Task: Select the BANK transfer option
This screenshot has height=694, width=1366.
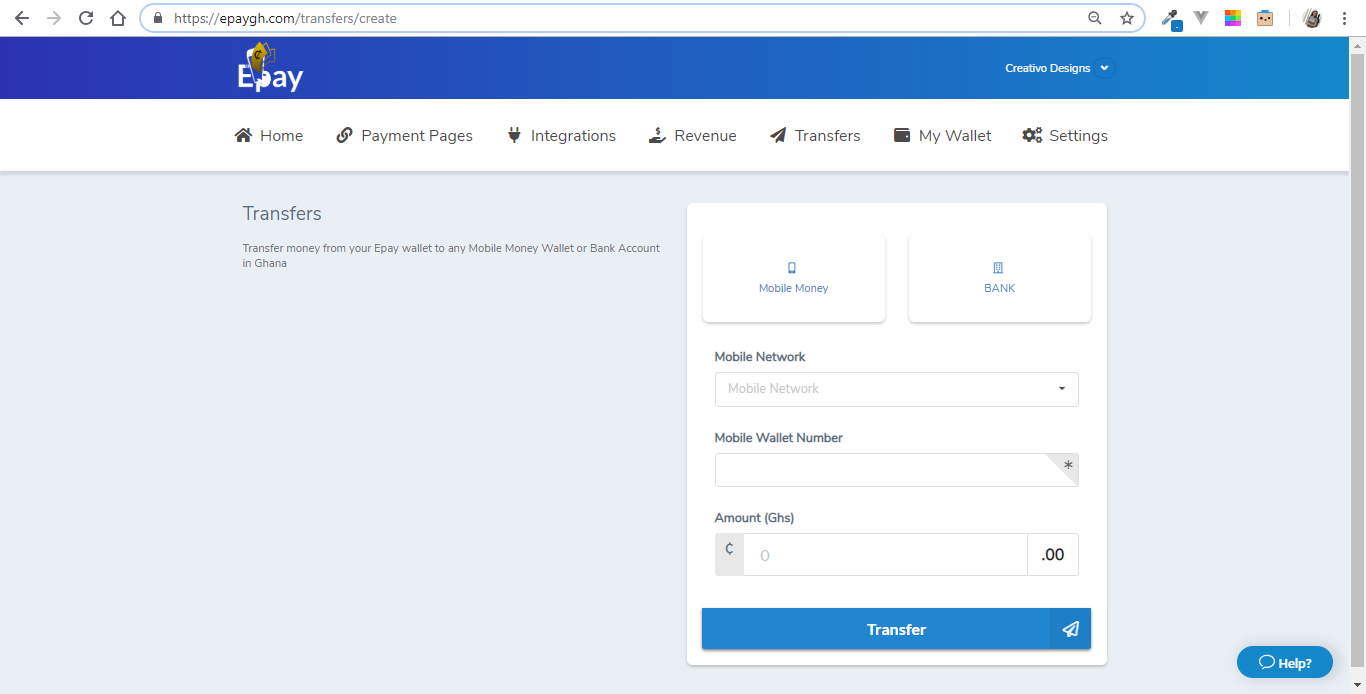Action: click(x=999, y=278)
